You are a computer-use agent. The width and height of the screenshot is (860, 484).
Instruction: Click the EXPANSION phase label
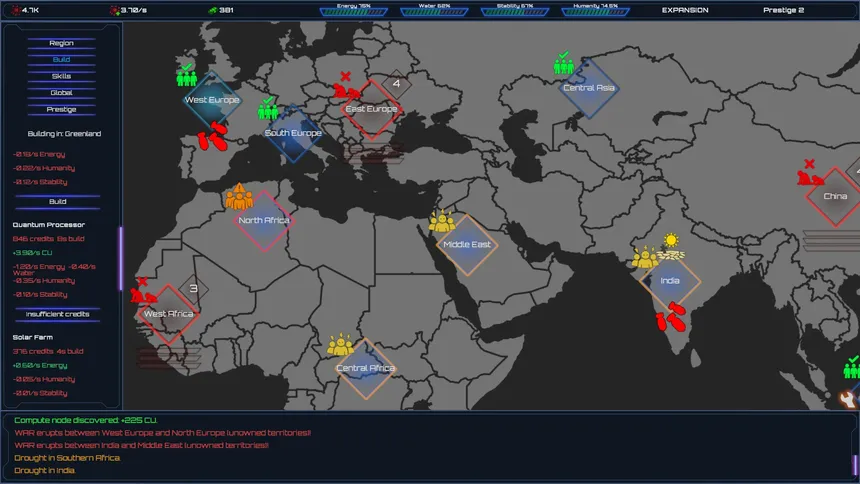pos(685,10)
